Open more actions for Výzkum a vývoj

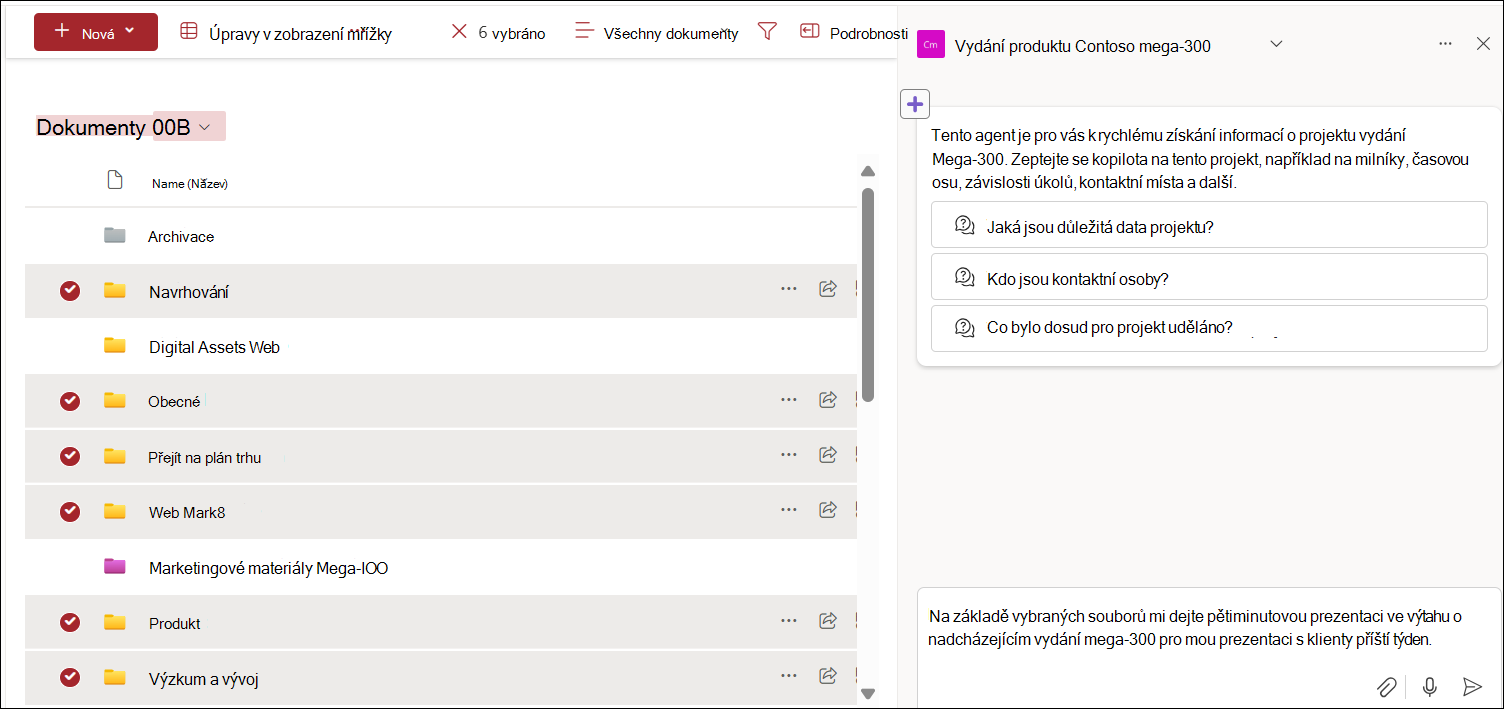(789, 675)
